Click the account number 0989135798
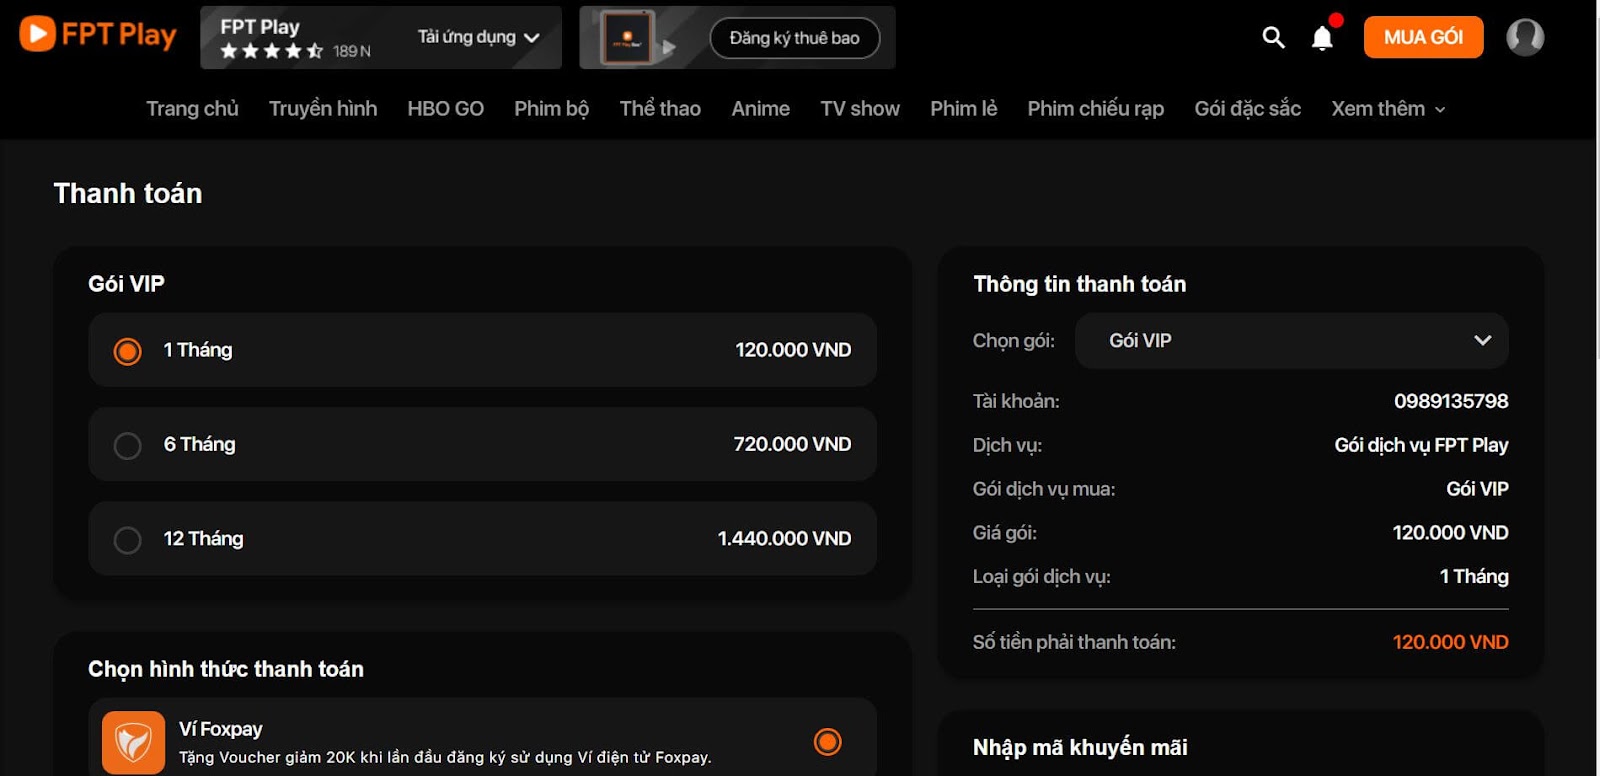The height and width of the screenshot is (776, 1600). coord(1451,401)
